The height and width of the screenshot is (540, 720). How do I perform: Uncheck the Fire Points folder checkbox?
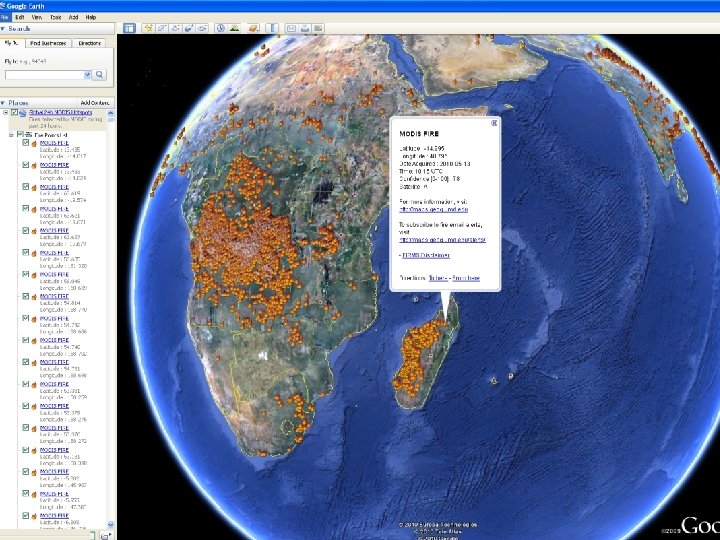20,135
